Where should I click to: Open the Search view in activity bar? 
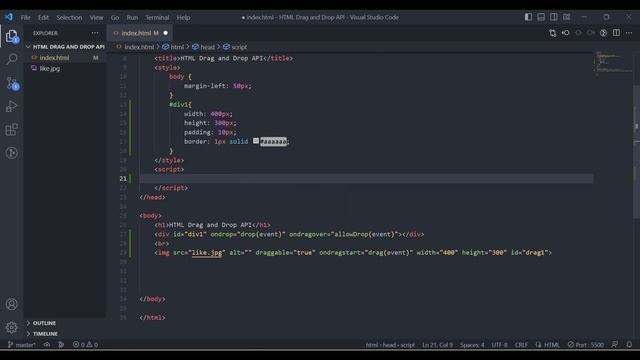(12, 60)
